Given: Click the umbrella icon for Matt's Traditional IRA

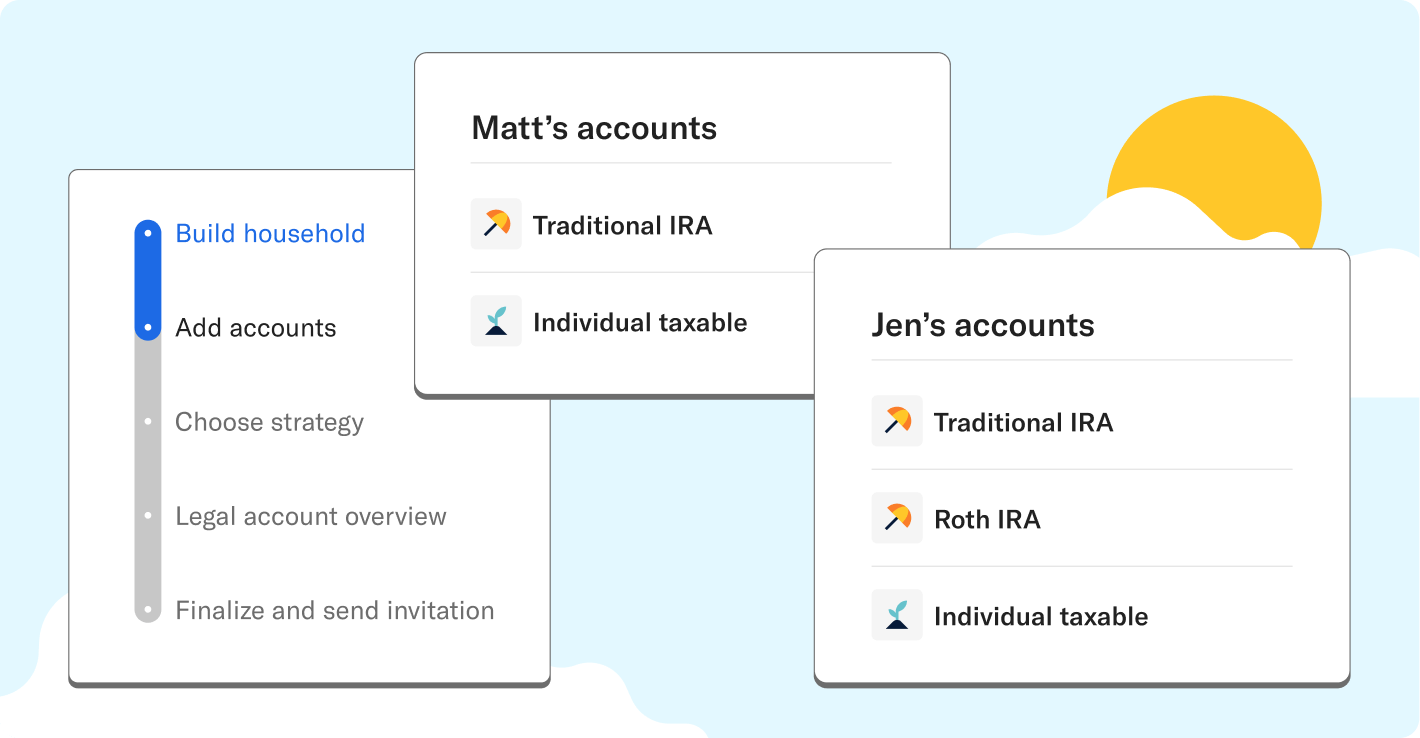Looking at the screenshot, I should (x=496, y=224).
